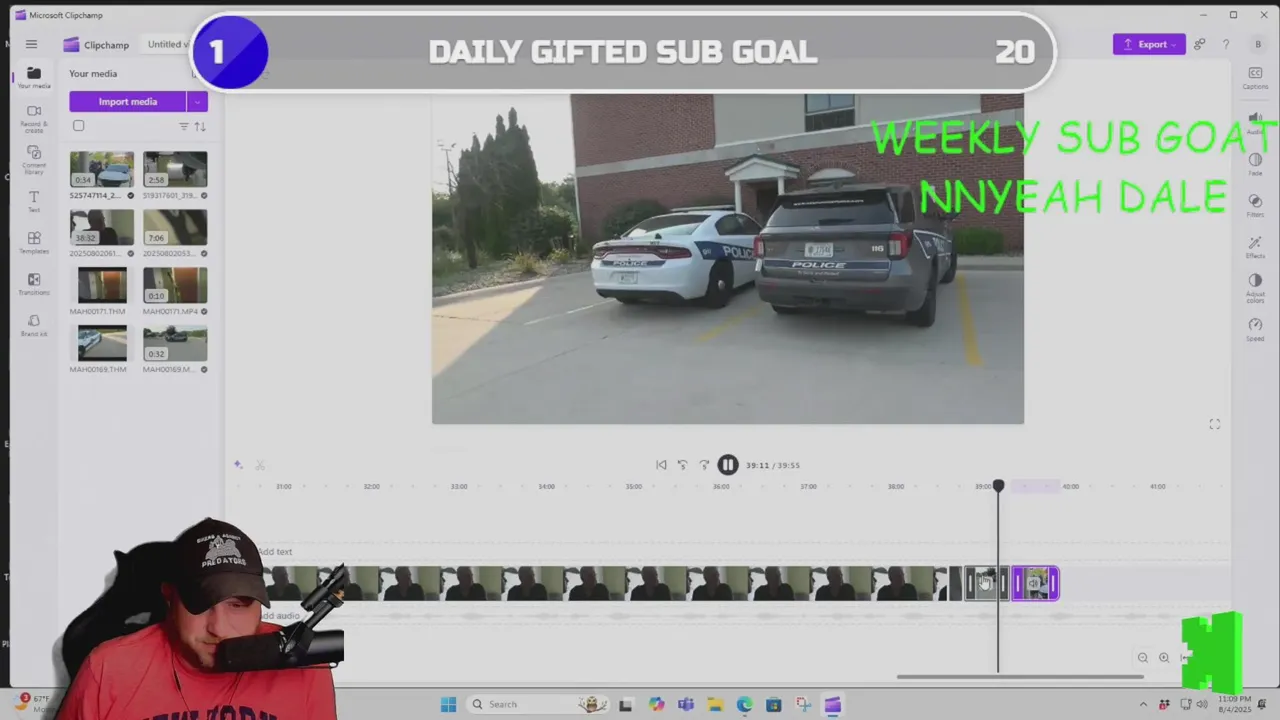Select the 7:06 media thumbnail
1280x720 pixels.
[175, 227]
